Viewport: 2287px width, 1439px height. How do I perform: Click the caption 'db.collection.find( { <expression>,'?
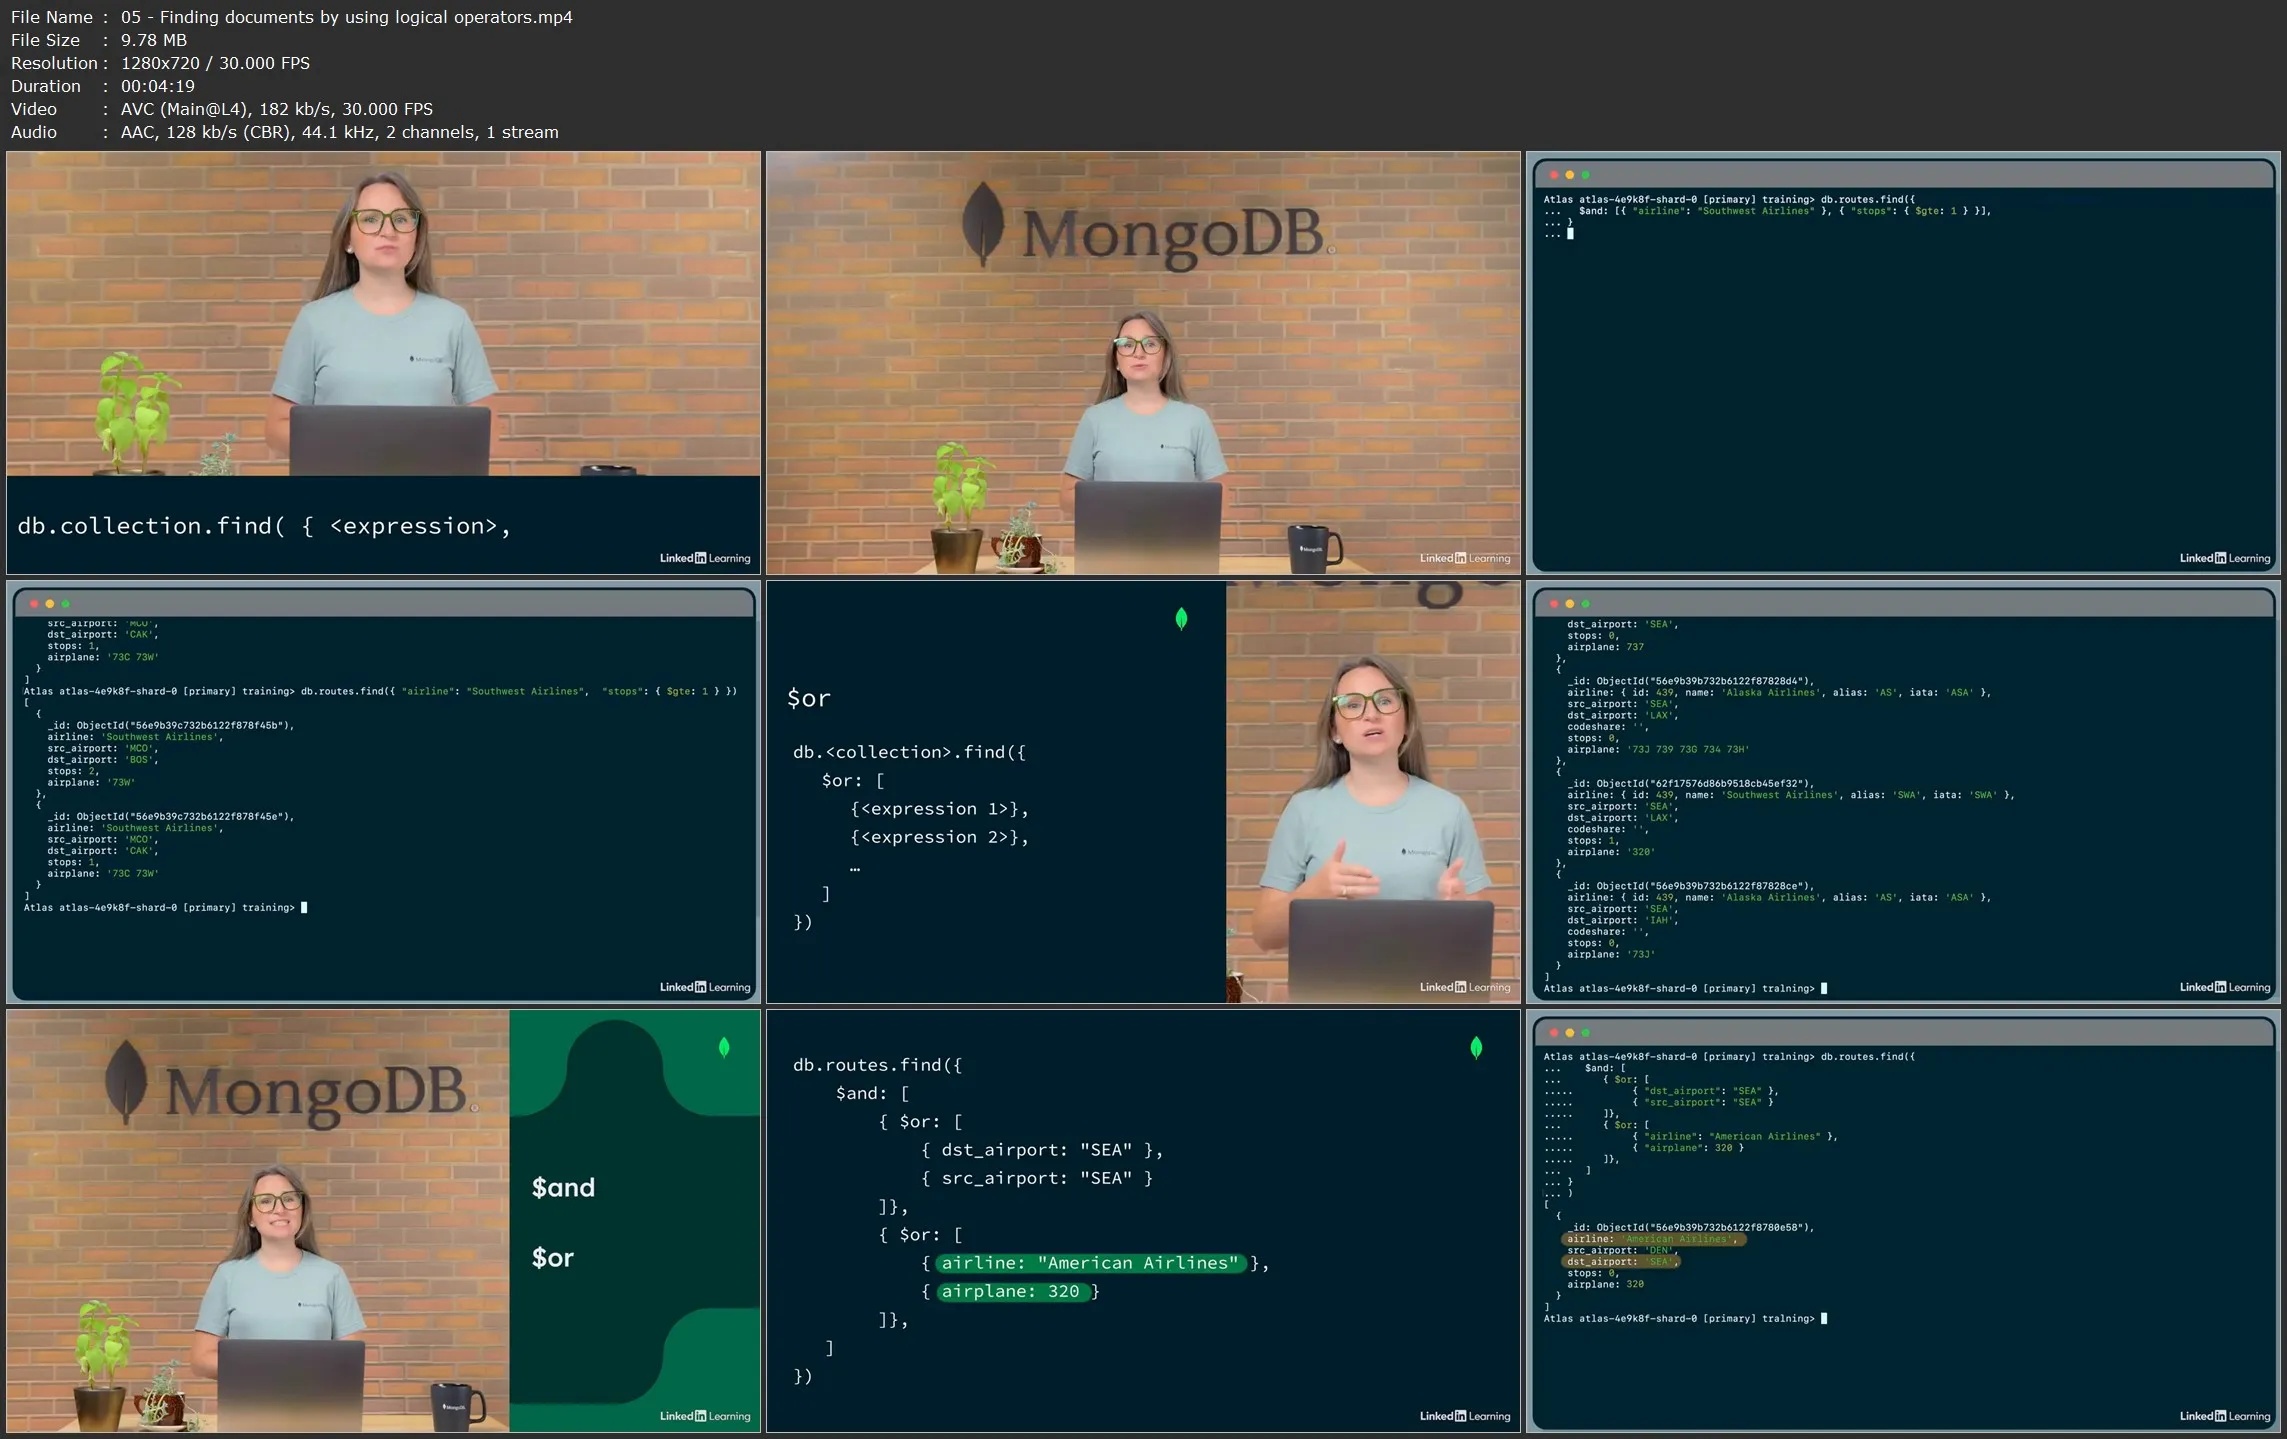tap(264, 526)
